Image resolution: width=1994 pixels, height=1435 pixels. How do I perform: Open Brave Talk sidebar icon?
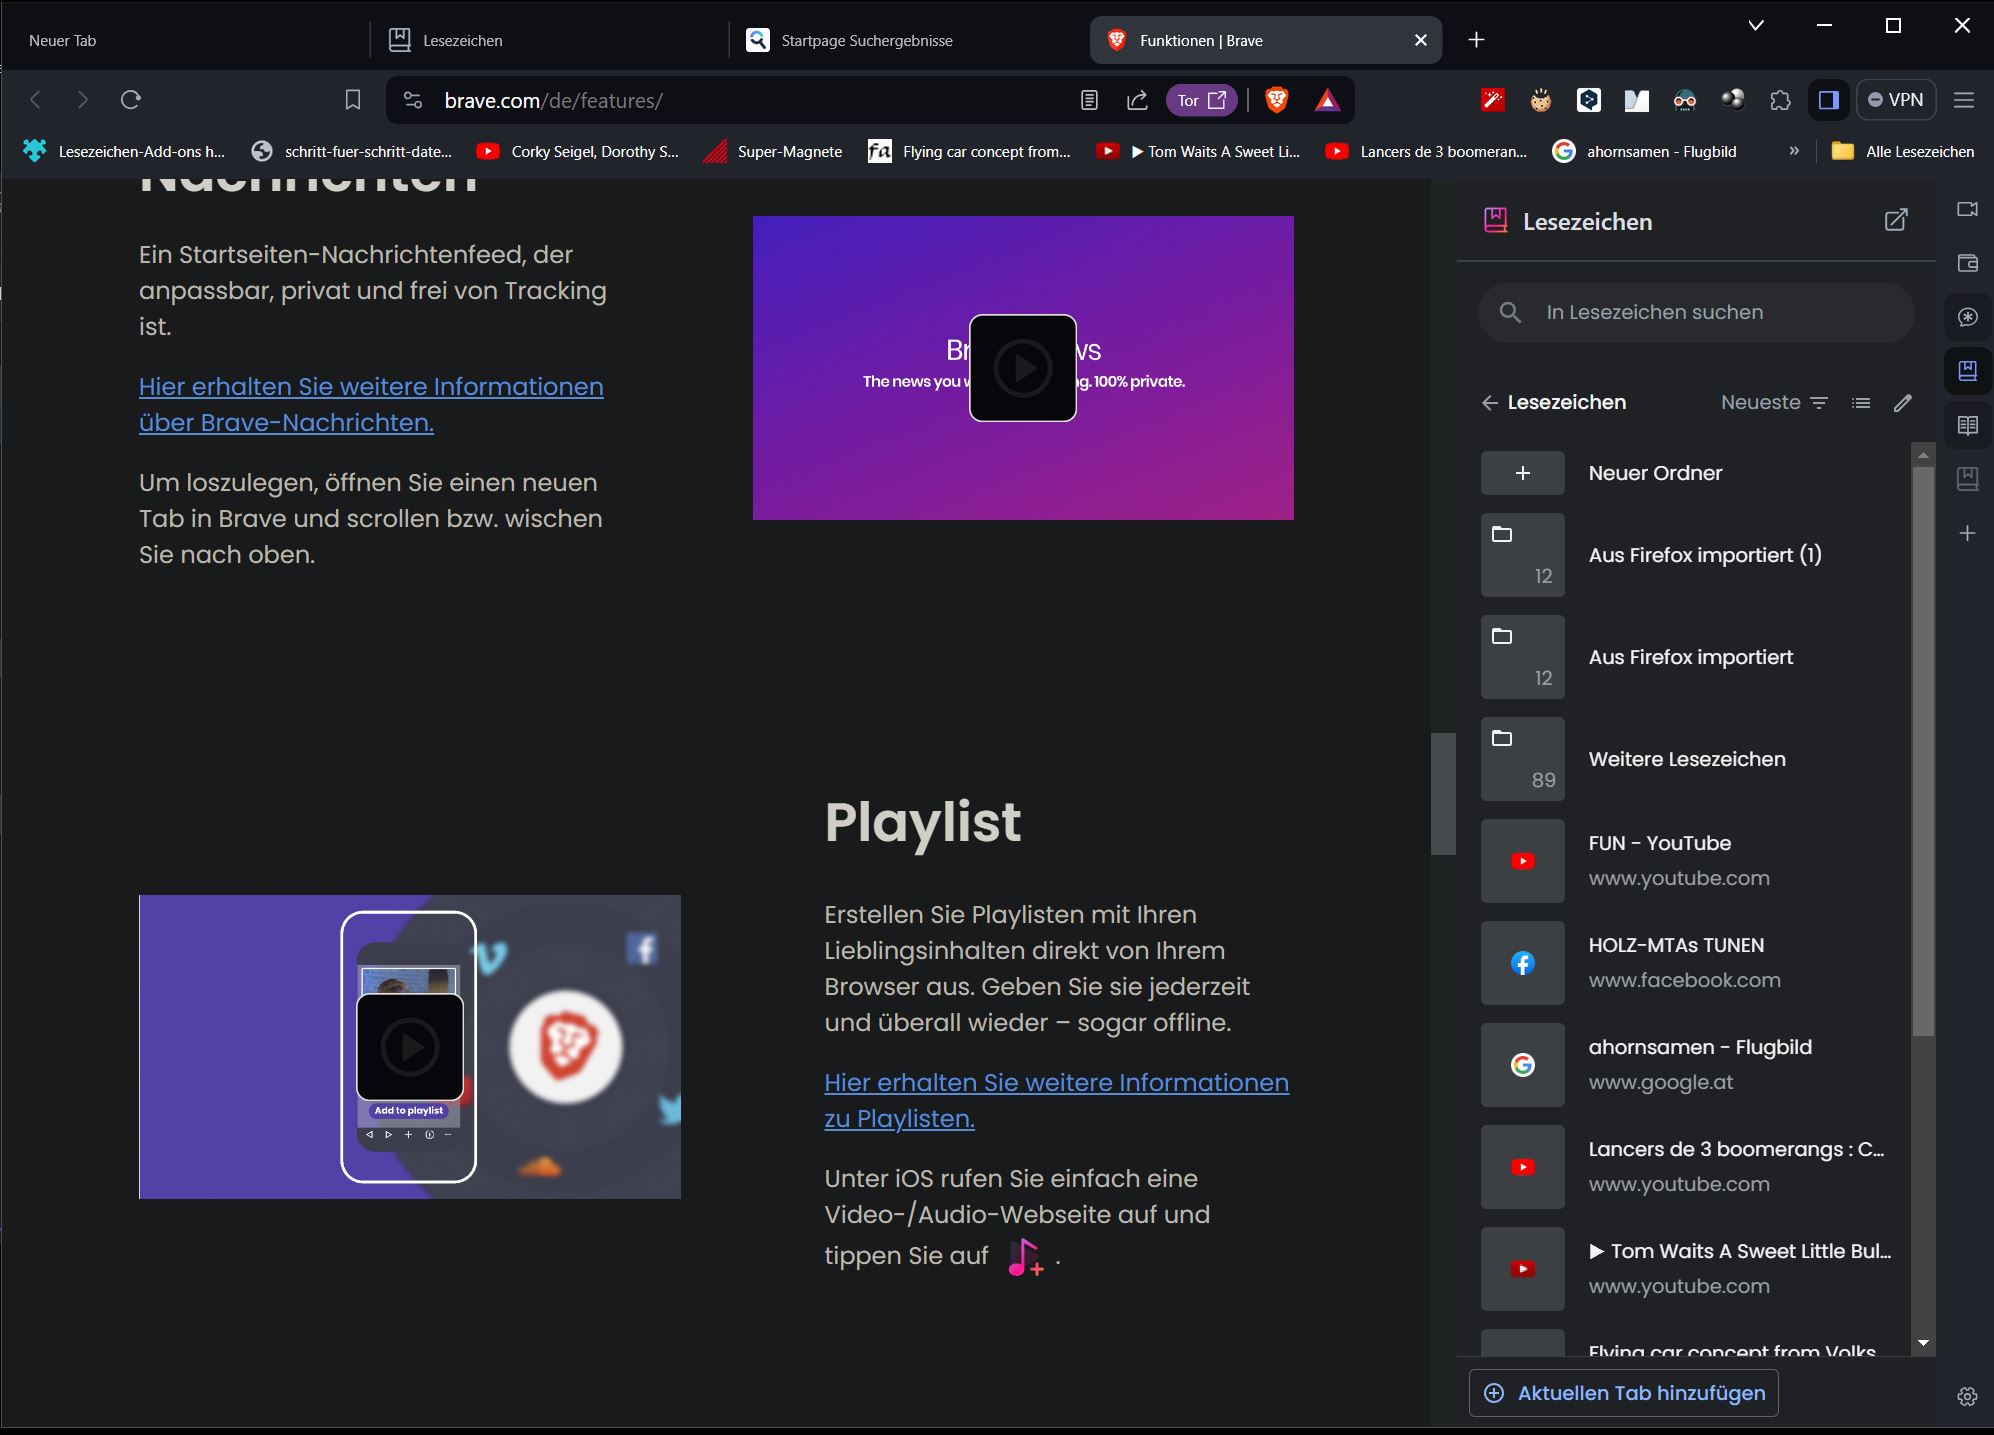coord(1967,209)
